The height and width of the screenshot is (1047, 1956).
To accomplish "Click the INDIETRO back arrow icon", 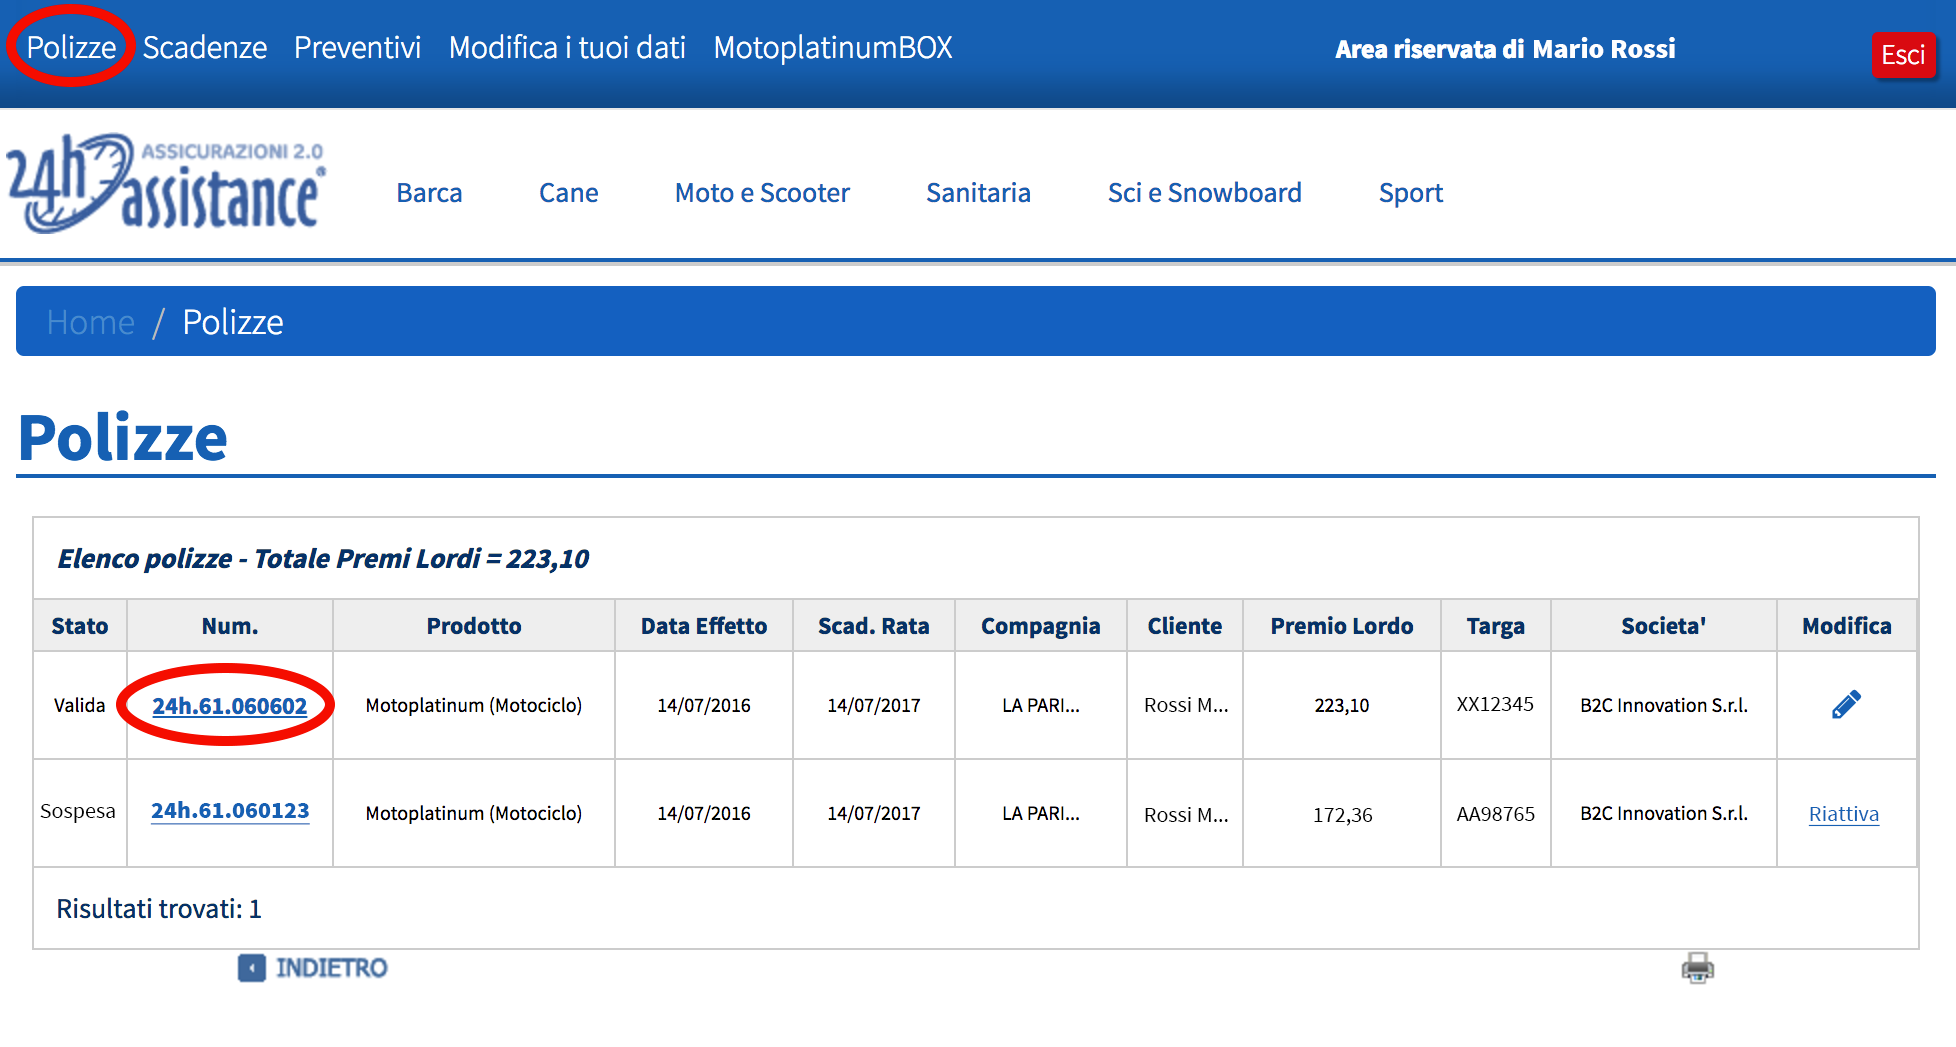I will [x=252, y=968].
